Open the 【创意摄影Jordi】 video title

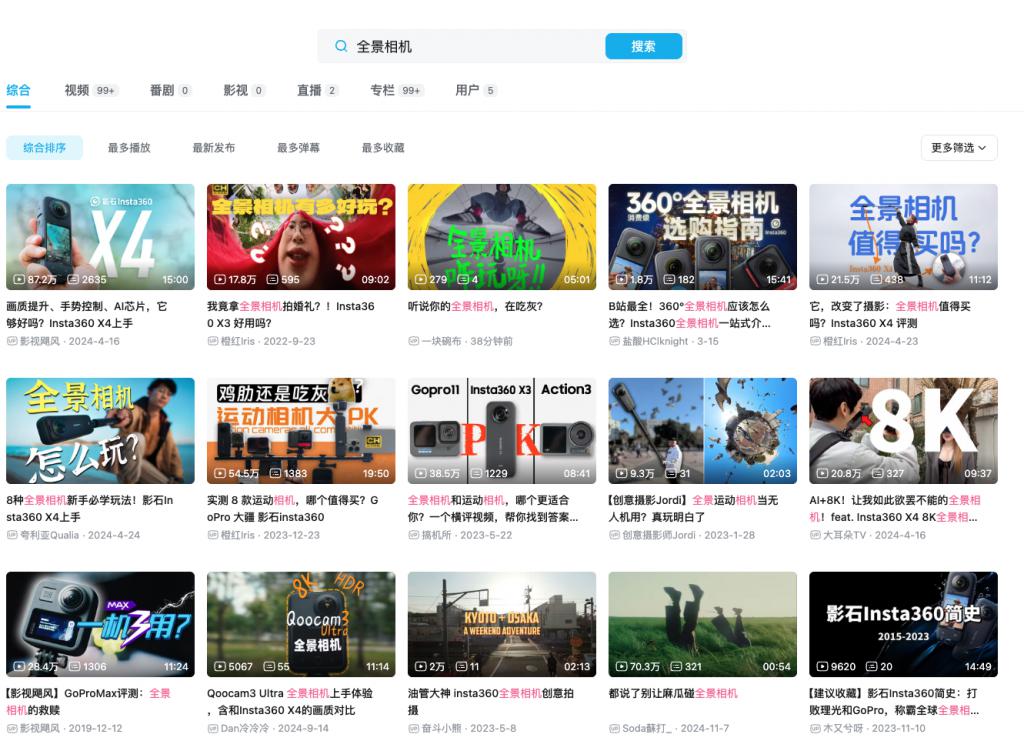(x=694, y=509)
